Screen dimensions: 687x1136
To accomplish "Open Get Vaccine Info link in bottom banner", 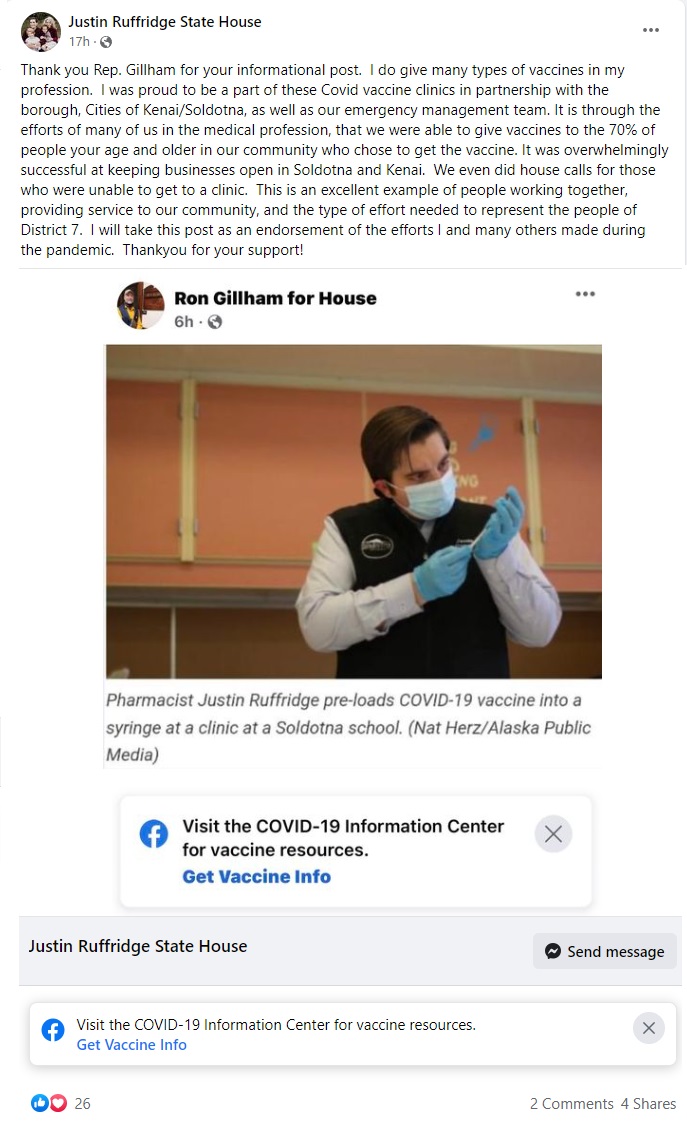I will [x=132, y=1045].
